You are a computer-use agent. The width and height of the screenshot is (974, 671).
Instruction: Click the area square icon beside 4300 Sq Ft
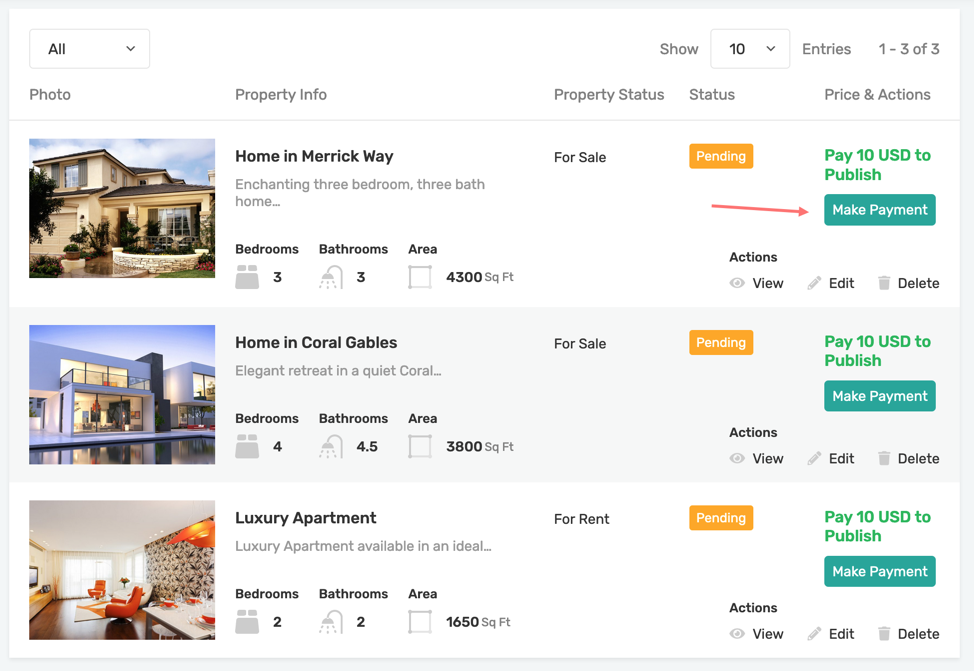[420, 277]
